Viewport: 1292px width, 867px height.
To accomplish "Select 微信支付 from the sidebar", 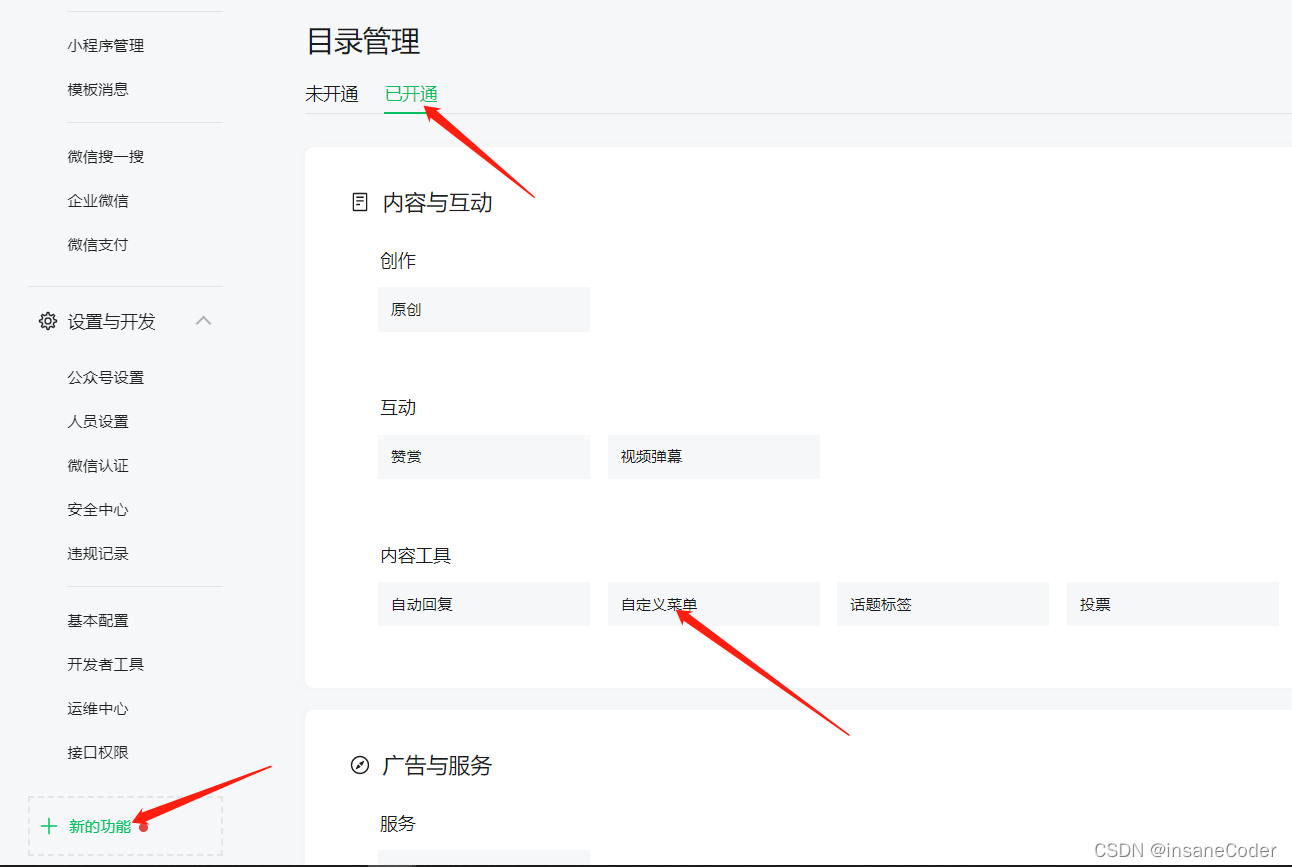I will click(x=97, y=243).
